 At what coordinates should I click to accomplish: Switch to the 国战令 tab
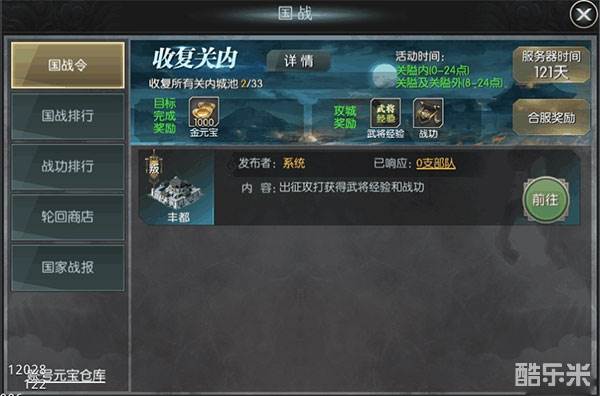[68, 65]
